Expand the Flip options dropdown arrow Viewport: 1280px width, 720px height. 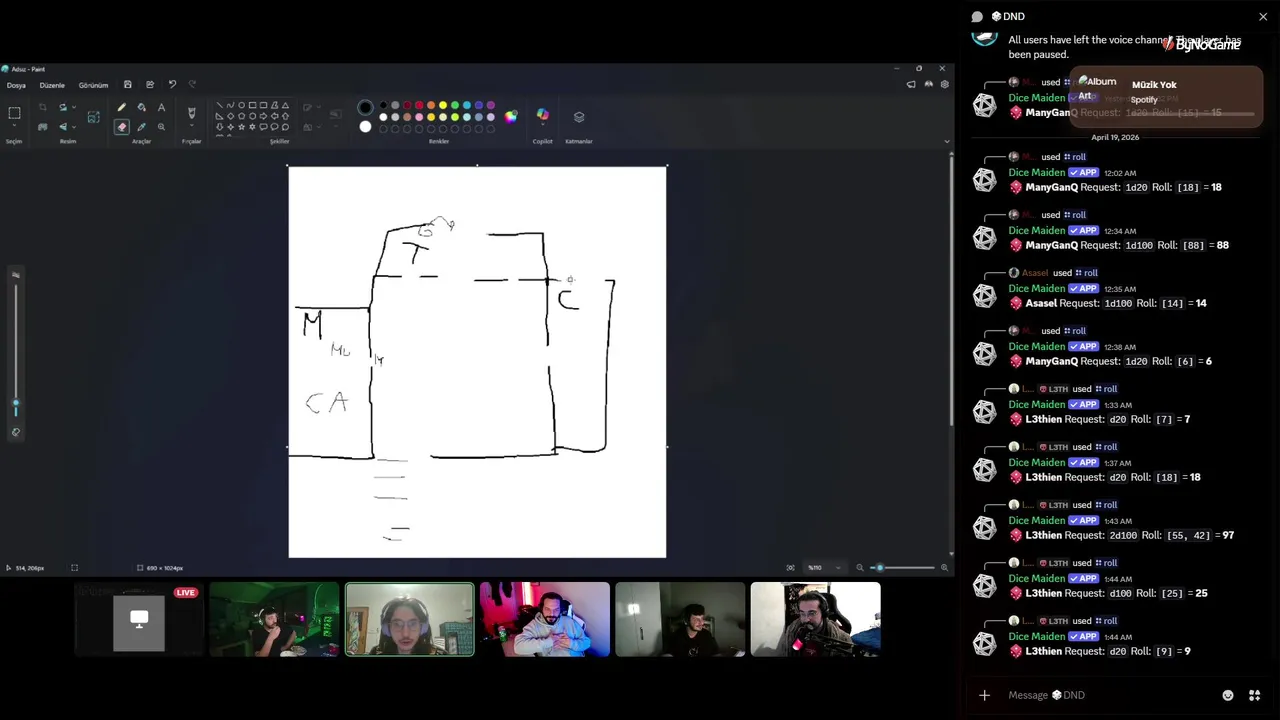(x=74, y=127)
